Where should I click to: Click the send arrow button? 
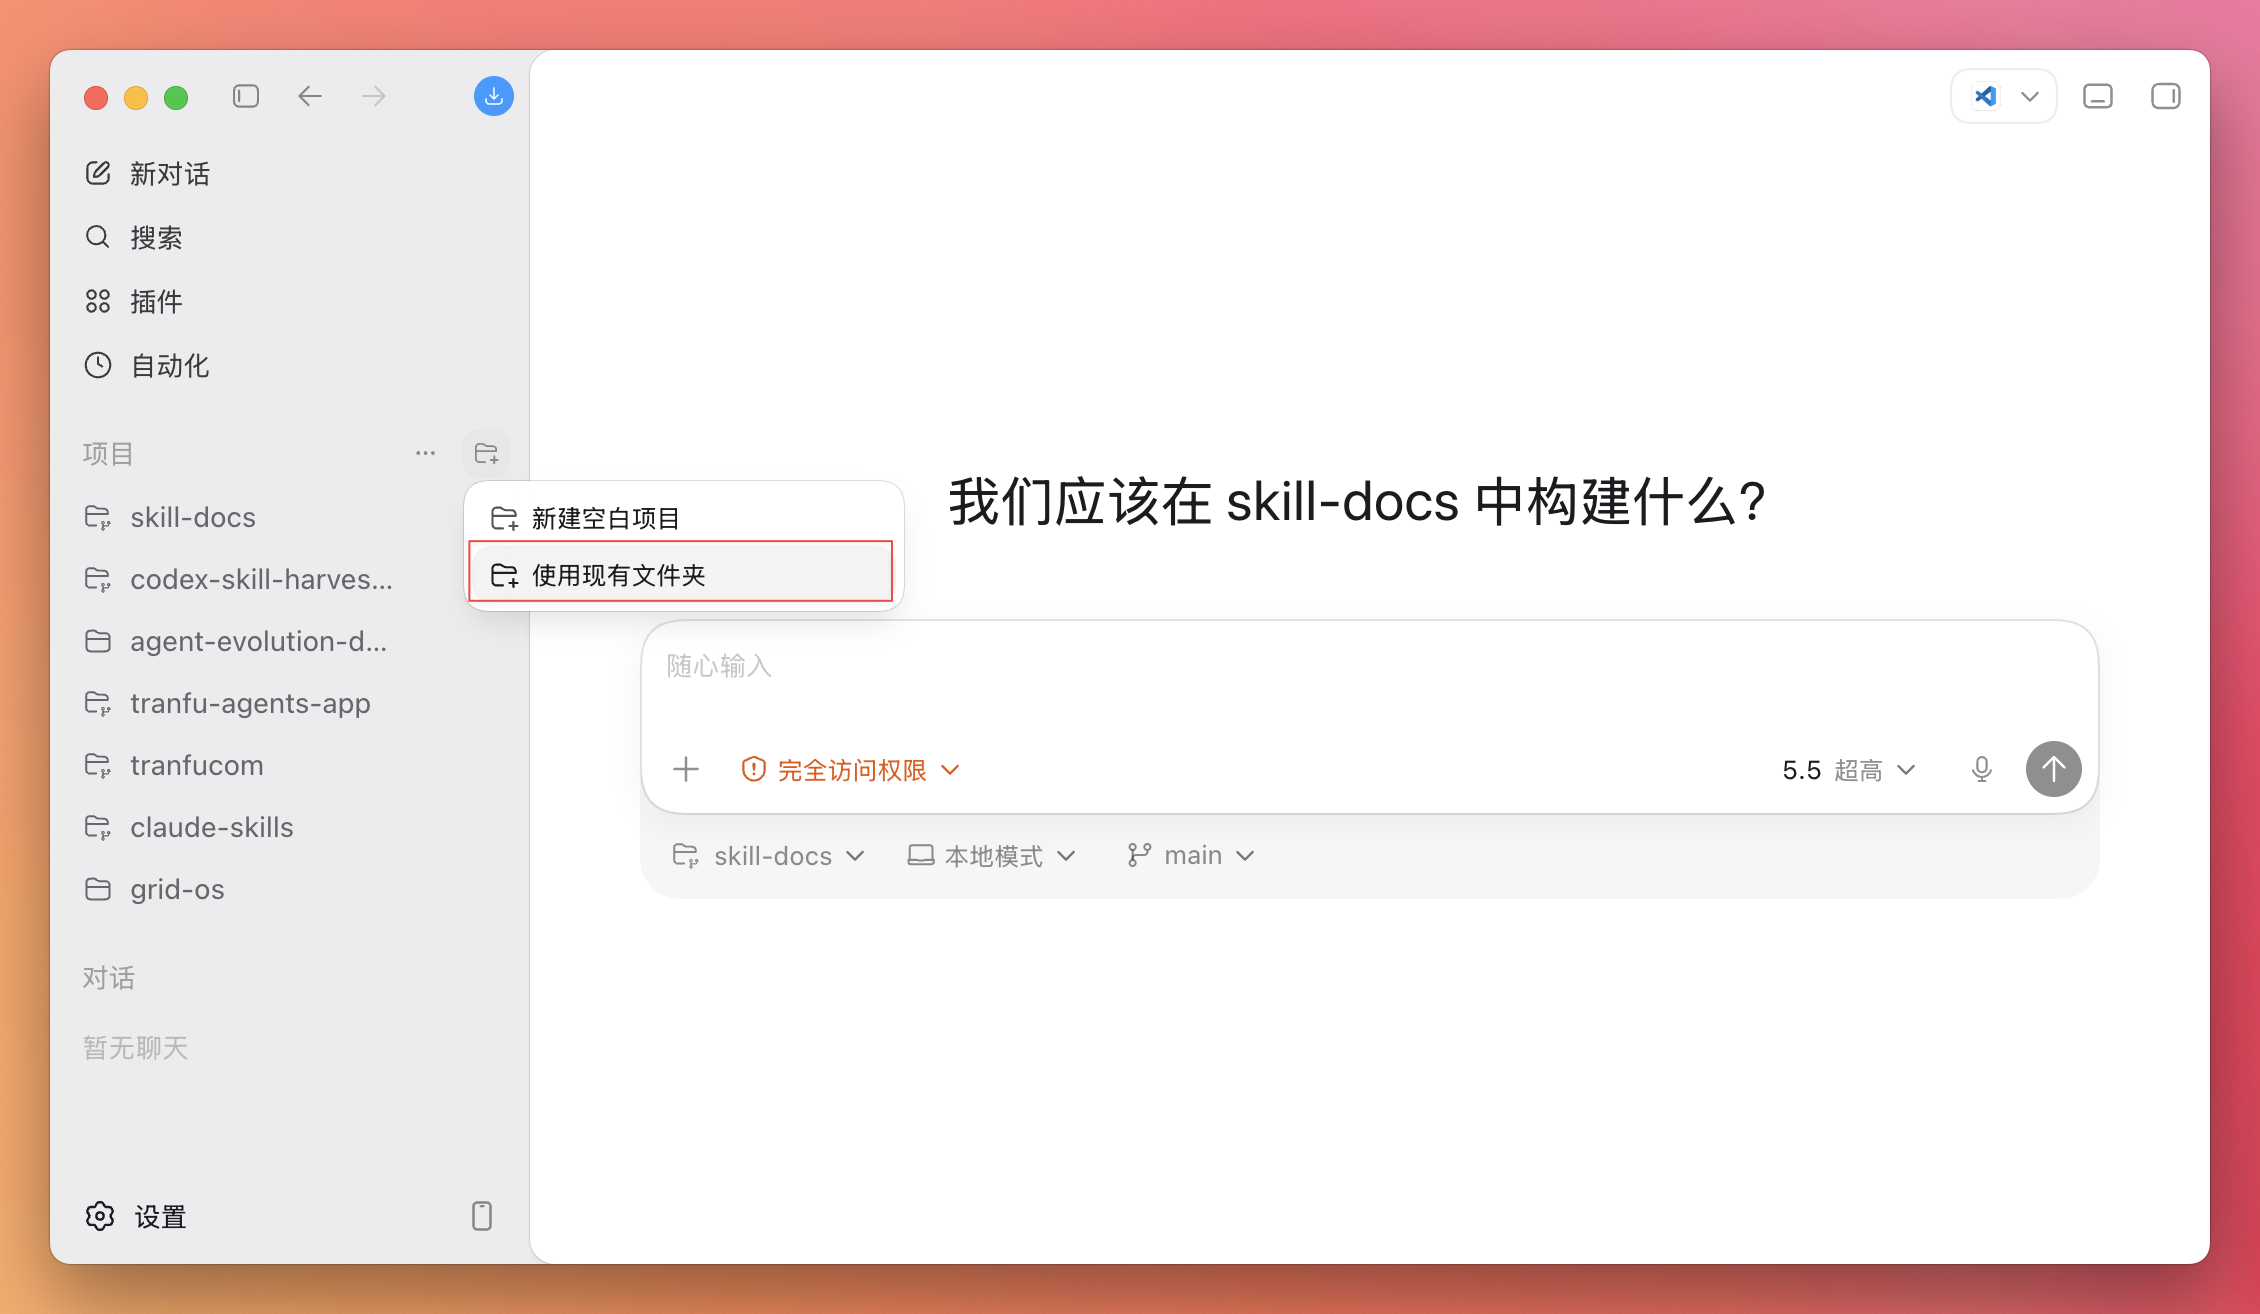click(x=2054, y=769)
